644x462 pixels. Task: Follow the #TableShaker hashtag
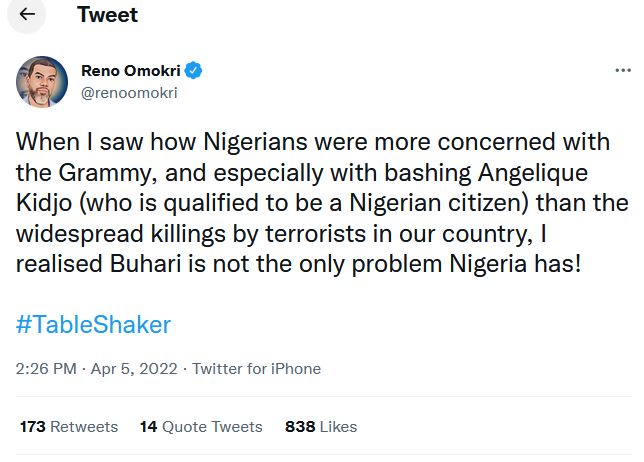click(x=93, y=324)
